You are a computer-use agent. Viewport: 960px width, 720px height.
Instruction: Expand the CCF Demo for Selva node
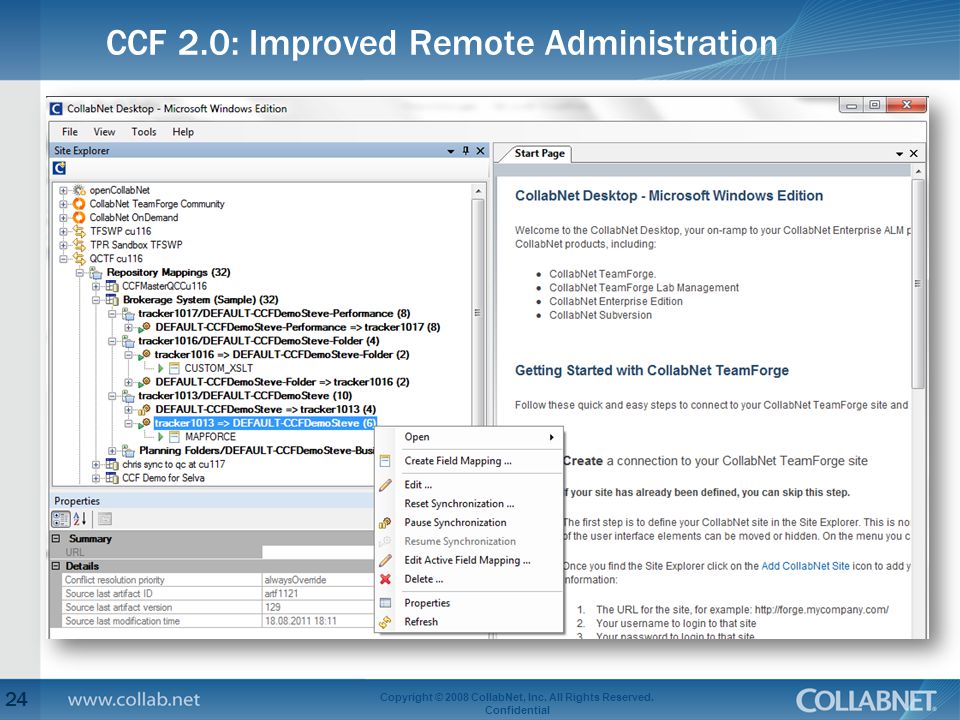pos(96,478)
